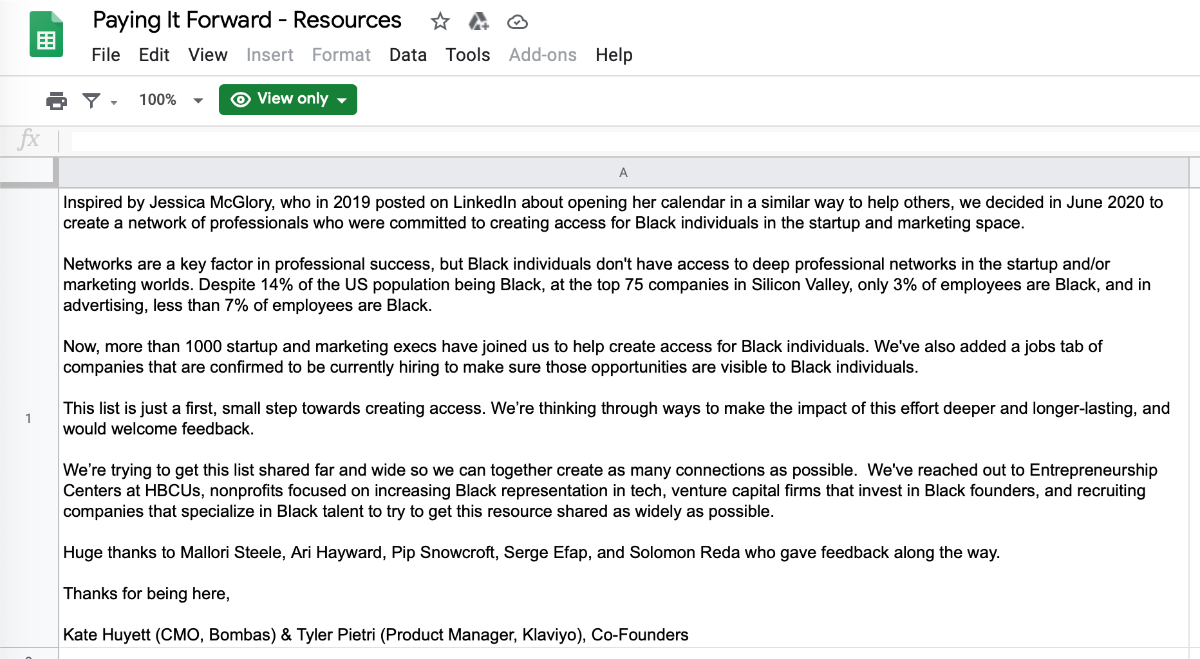
Task: Expand the filter views dropdown arrow
Action: pyautogui.click(x=114, y=101)
